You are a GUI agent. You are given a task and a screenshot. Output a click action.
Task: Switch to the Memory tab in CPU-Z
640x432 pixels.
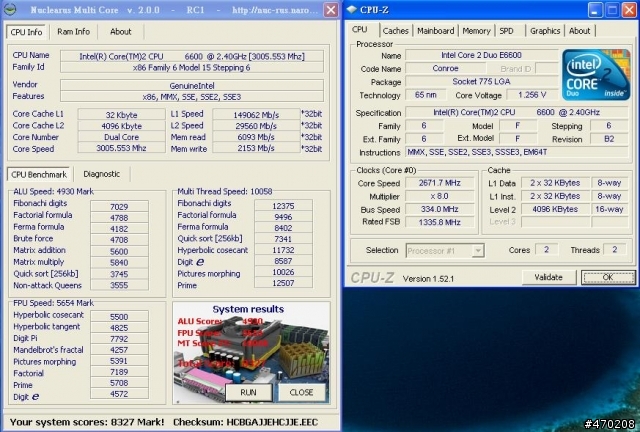[x=476, y=31]
